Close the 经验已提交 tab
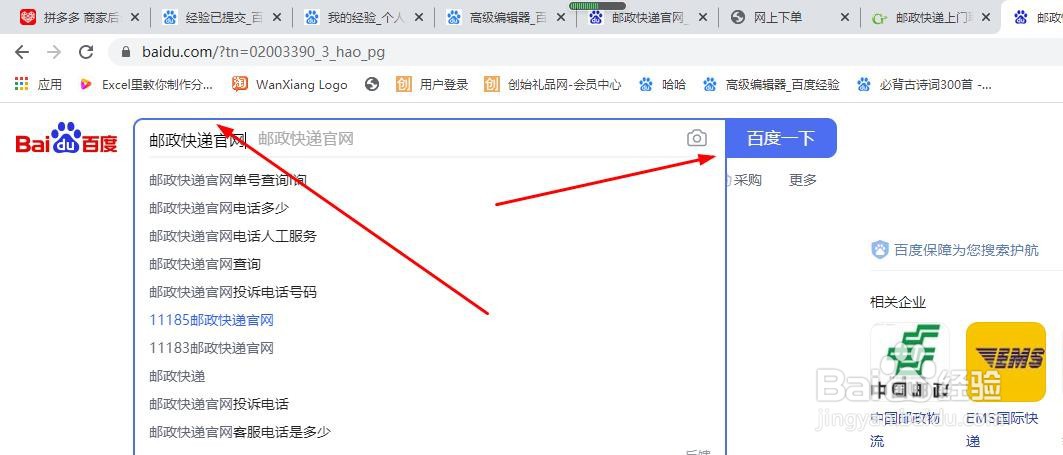1063x455 pixels. pyautogui.click(x=277, y=18)
